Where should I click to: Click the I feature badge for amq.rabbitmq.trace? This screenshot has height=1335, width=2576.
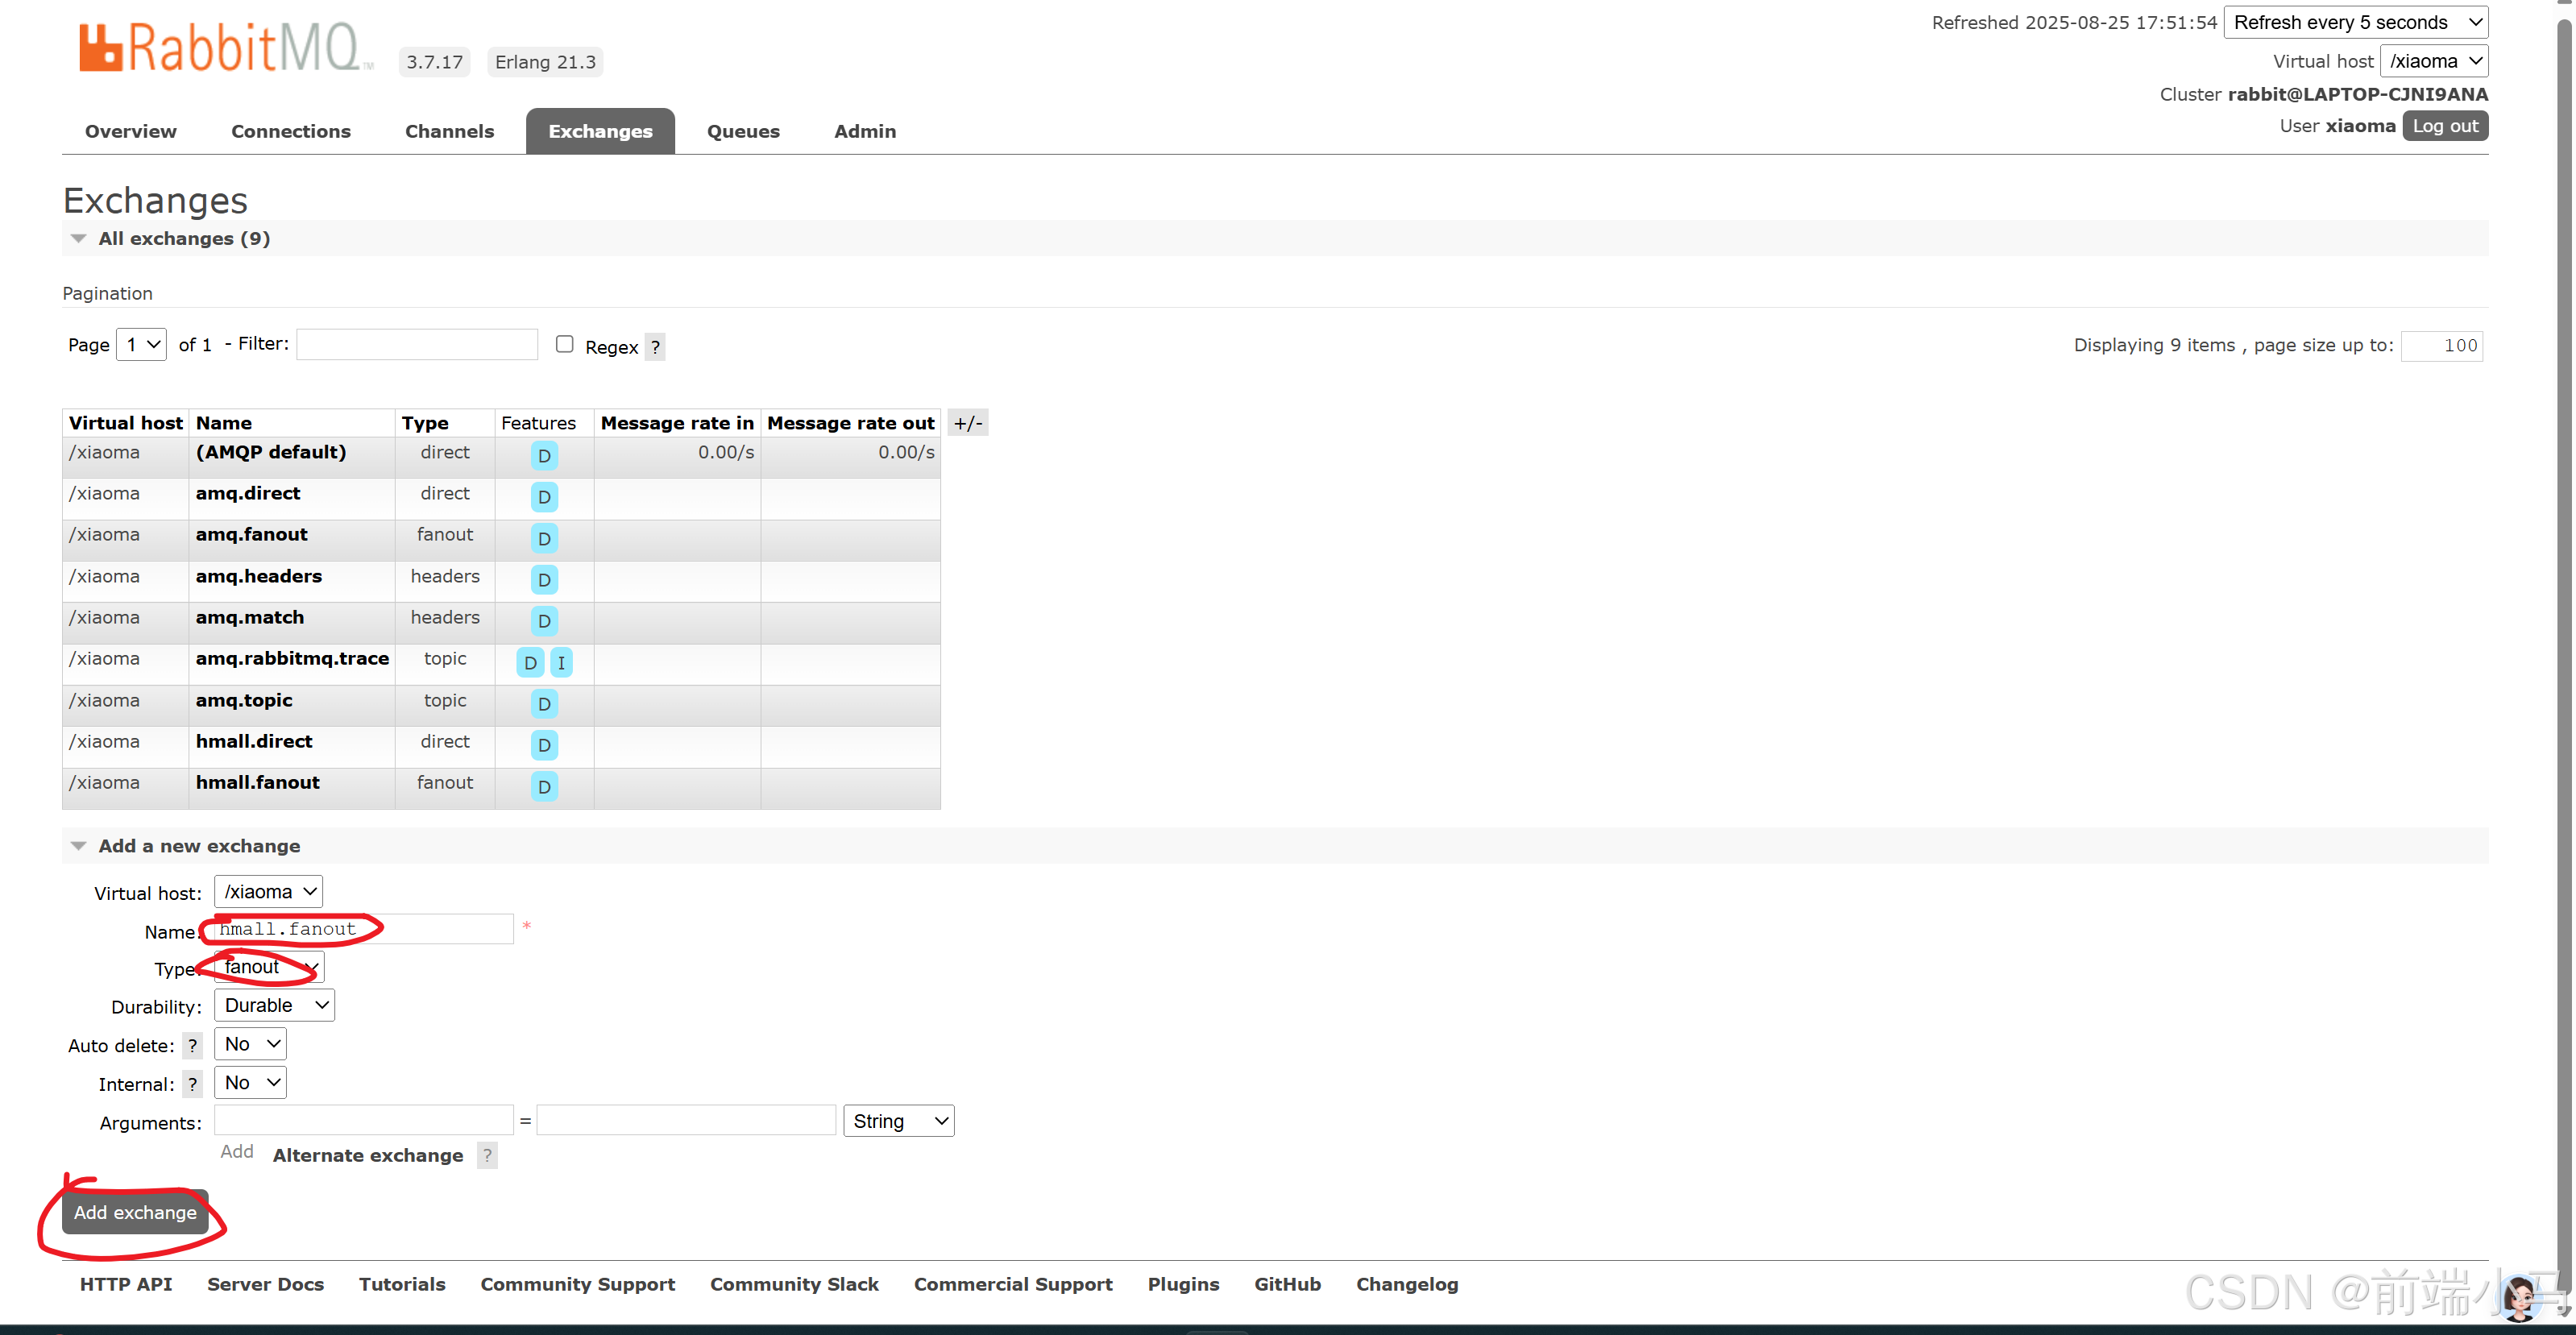561,662
